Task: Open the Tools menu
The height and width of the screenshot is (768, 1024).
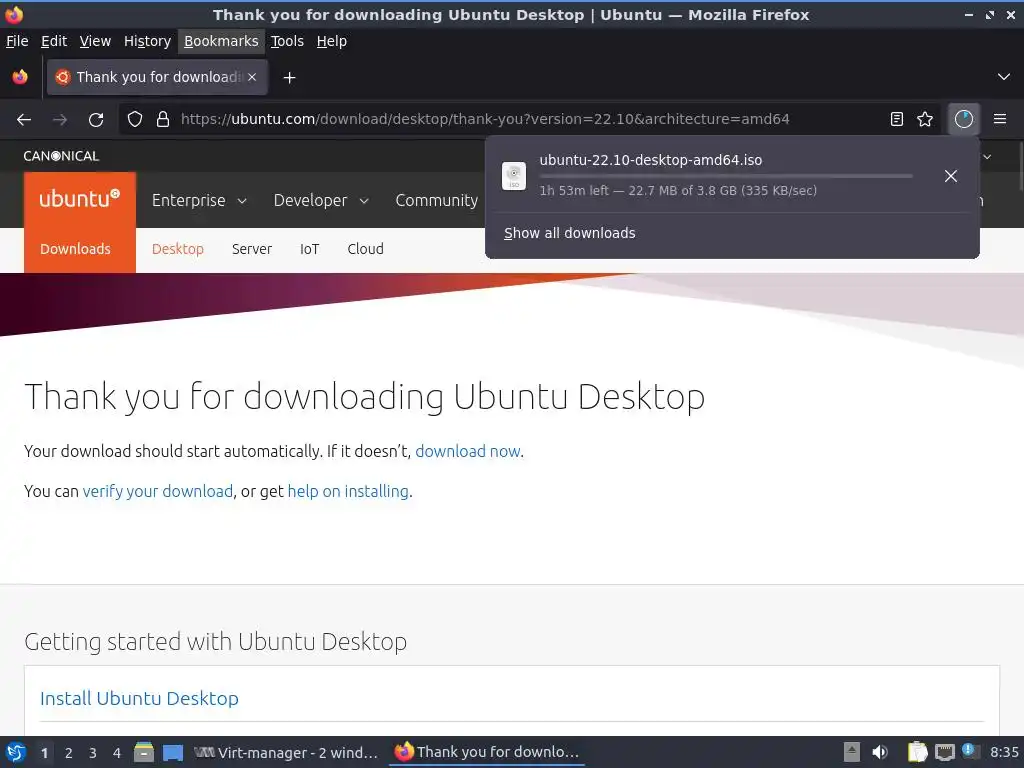Action: [287, 41]
